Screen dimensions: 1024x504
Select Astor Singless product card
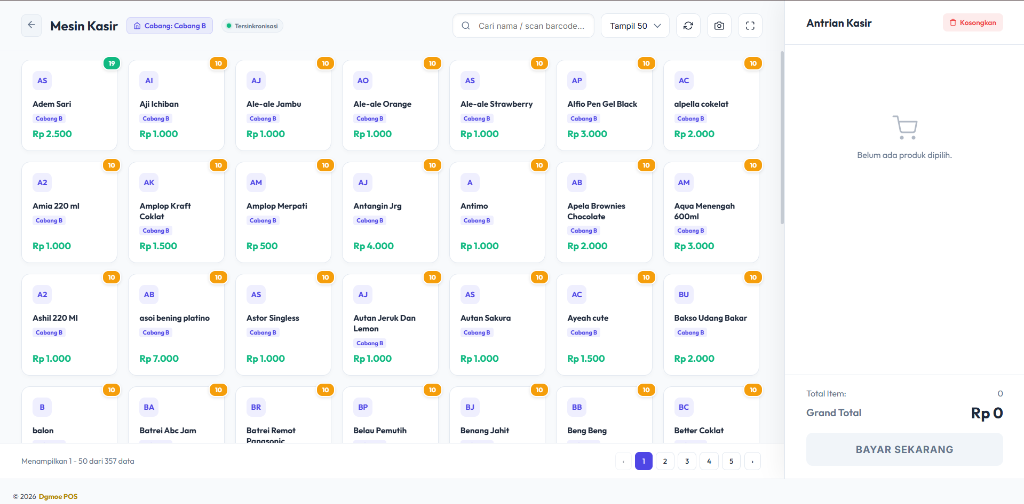pos(283,324)
